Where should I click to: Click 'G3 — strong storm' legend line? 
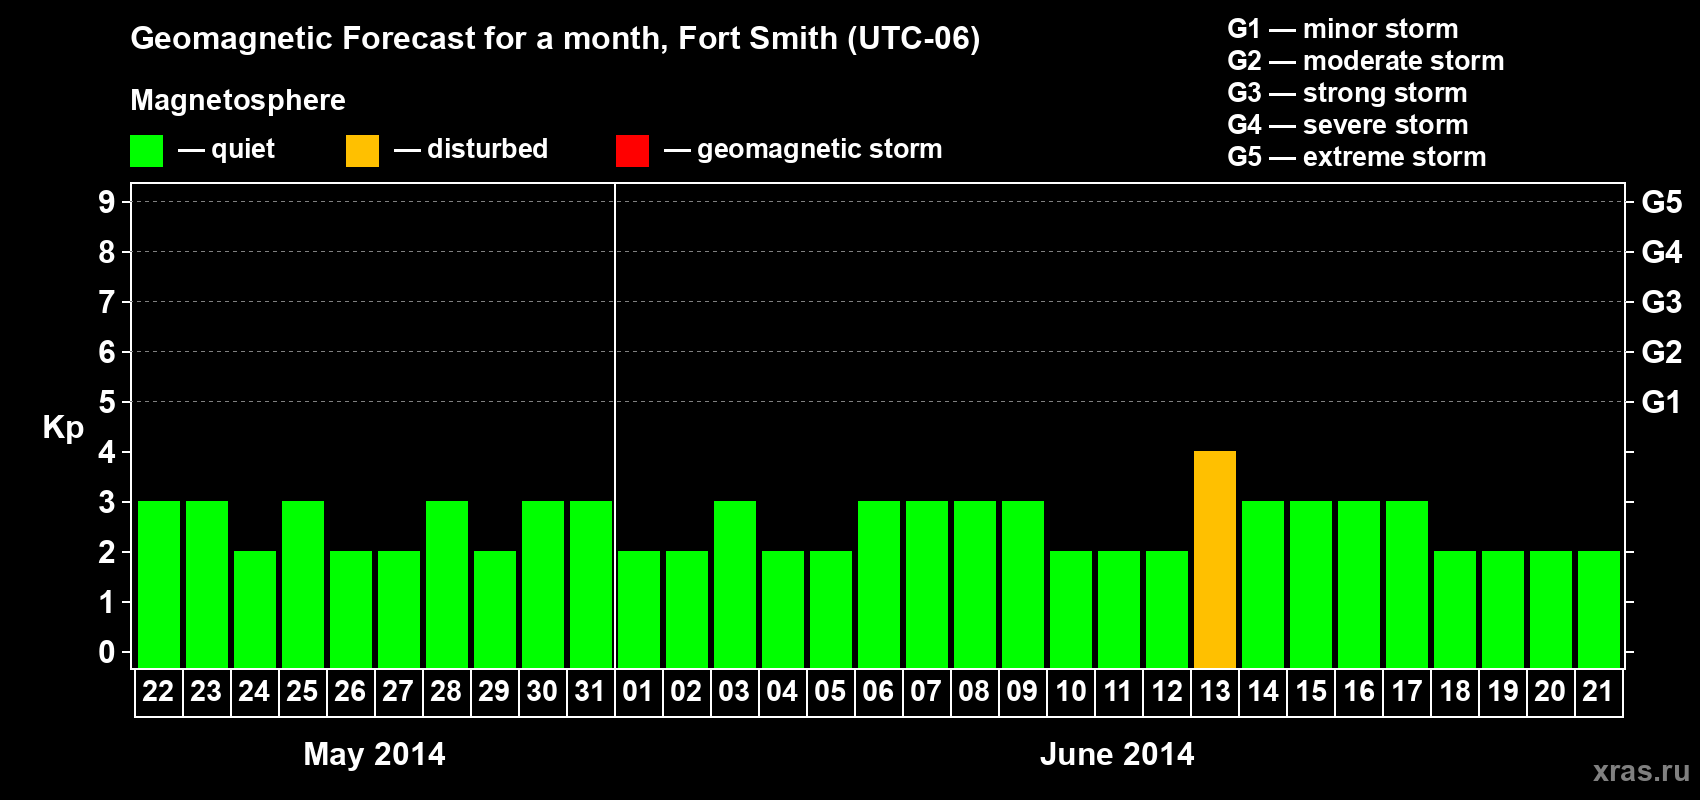tap(1347, 93)
